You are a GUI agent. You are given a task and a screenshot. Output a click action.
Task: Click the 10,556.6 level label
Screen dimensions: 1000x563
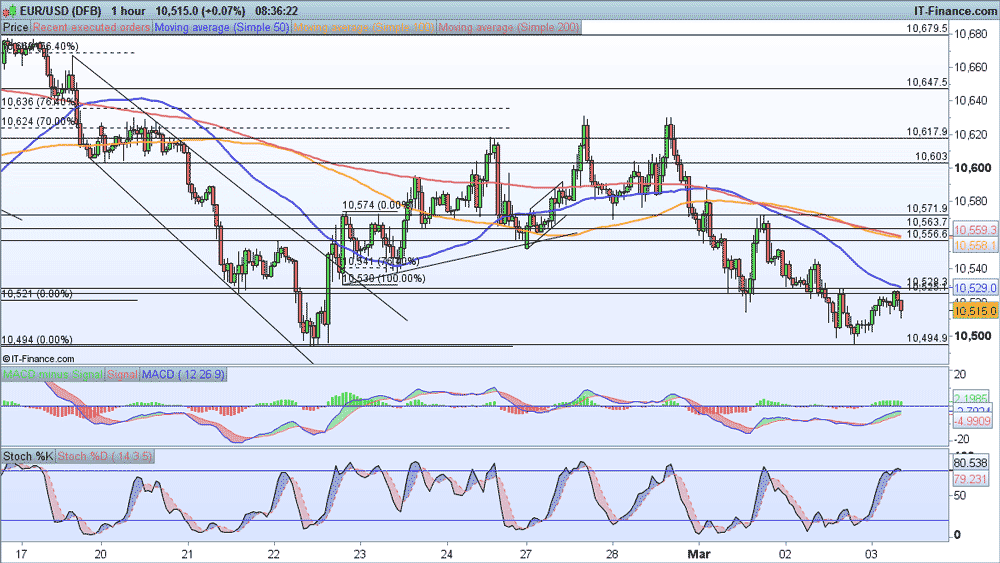(927, 235)
